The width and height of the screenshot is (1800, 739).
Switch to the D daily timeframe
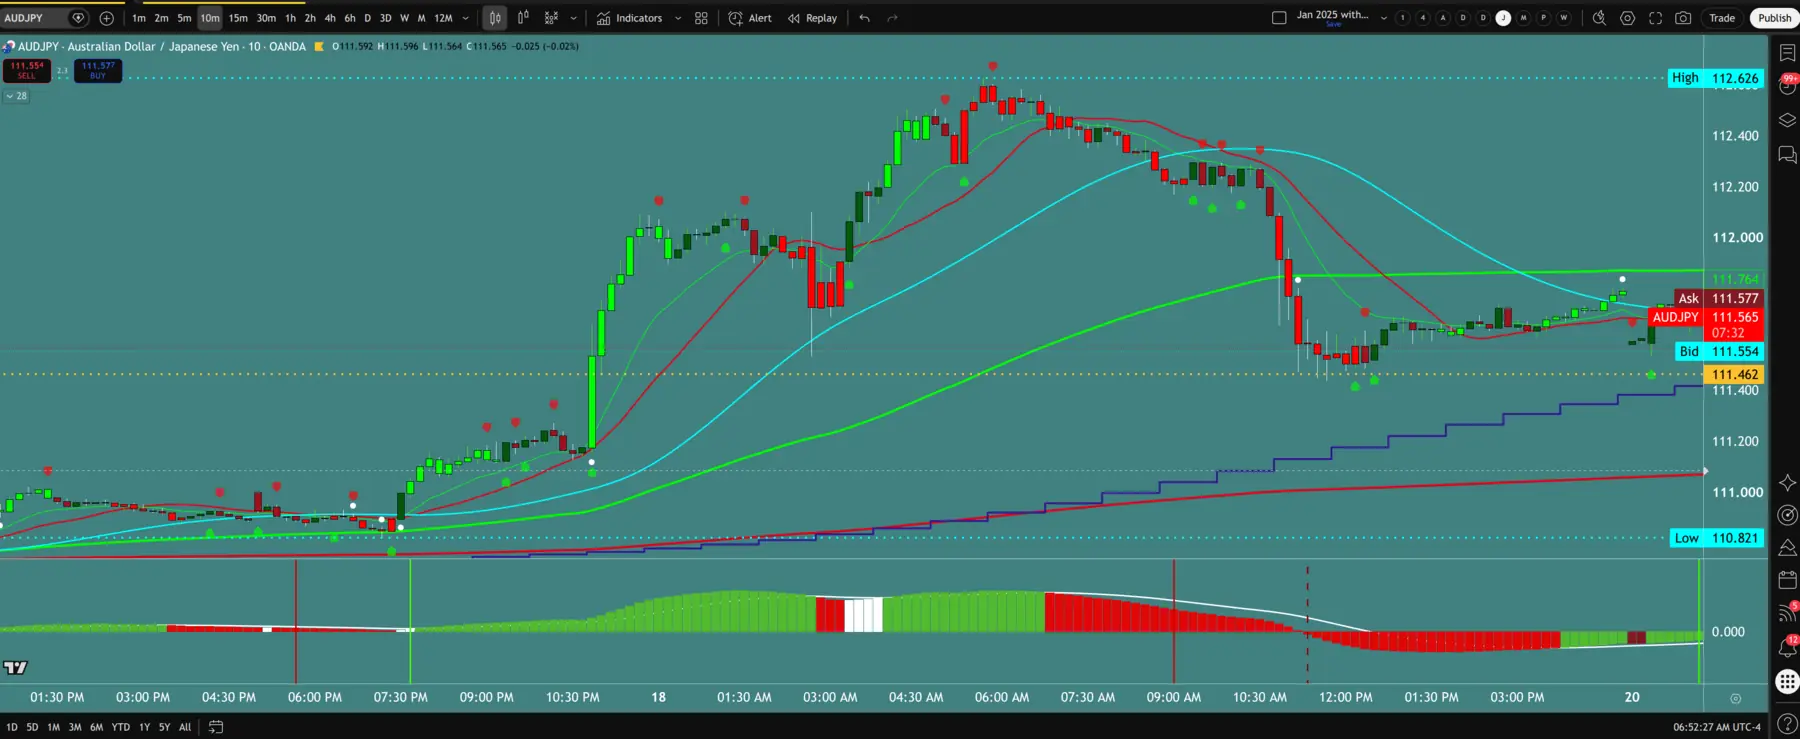pos(367,18)
